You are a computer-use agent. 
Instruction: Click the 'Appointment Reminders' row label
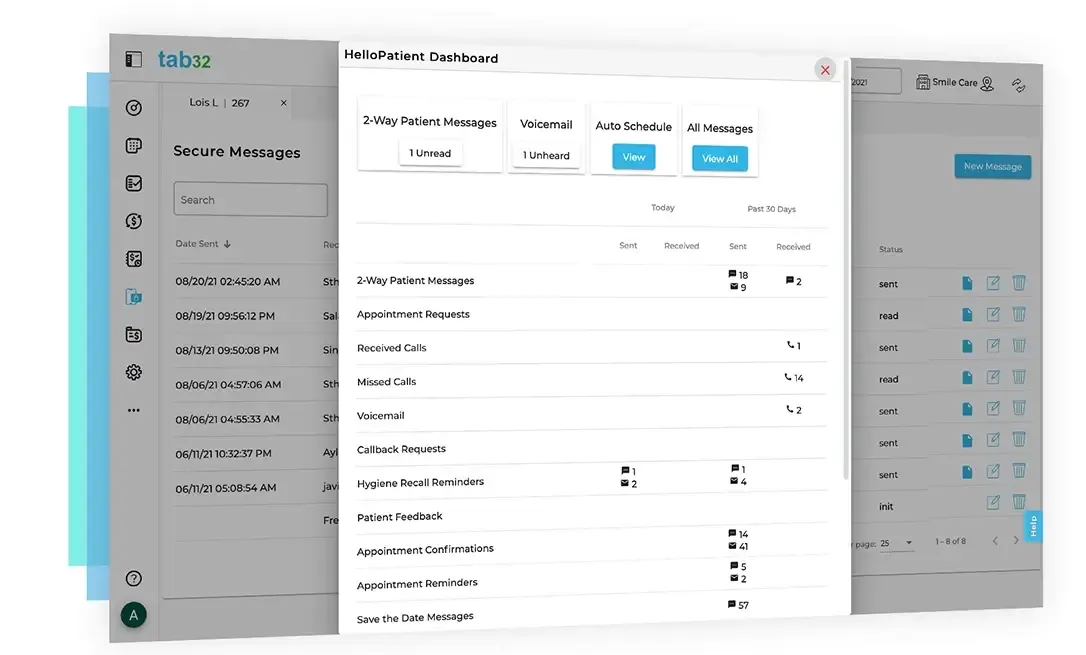pos(417,584)
